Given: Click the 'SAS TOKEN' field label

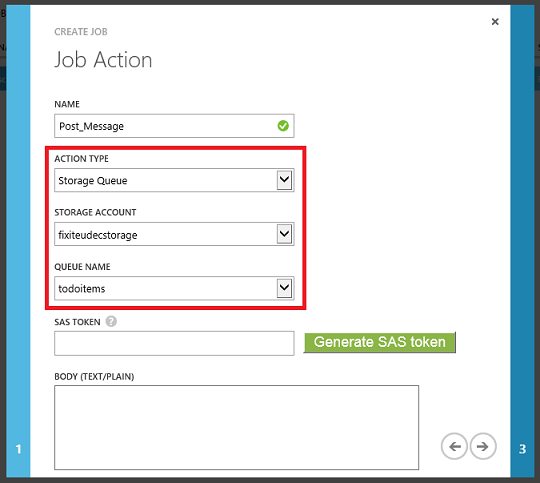Looking at the screenshot, I should click(77, 322).
